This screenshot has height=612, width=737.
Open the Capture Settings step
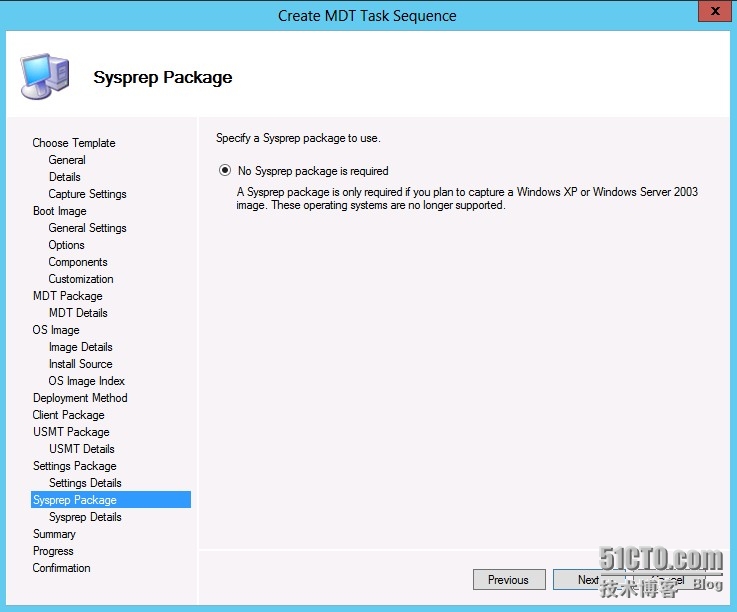pos(87,194)
